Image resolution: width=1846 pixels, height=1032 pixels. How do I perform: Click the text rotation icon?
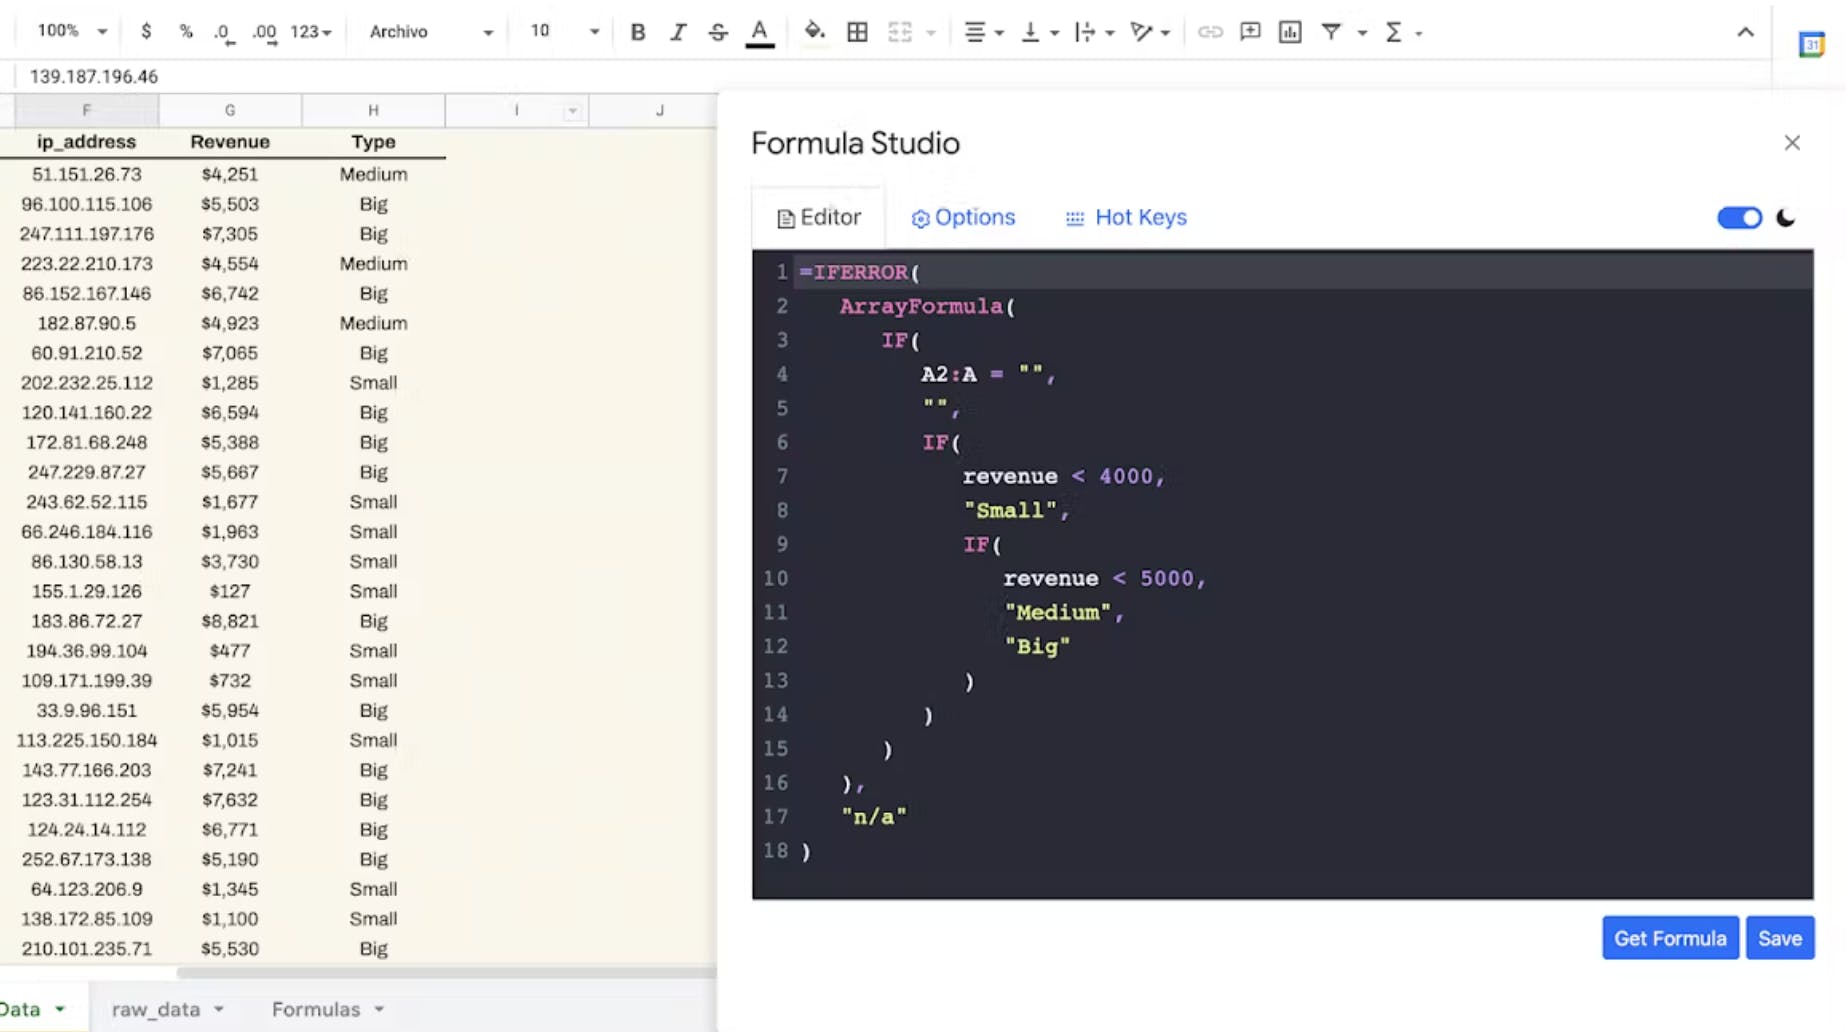coord(1142,32)
